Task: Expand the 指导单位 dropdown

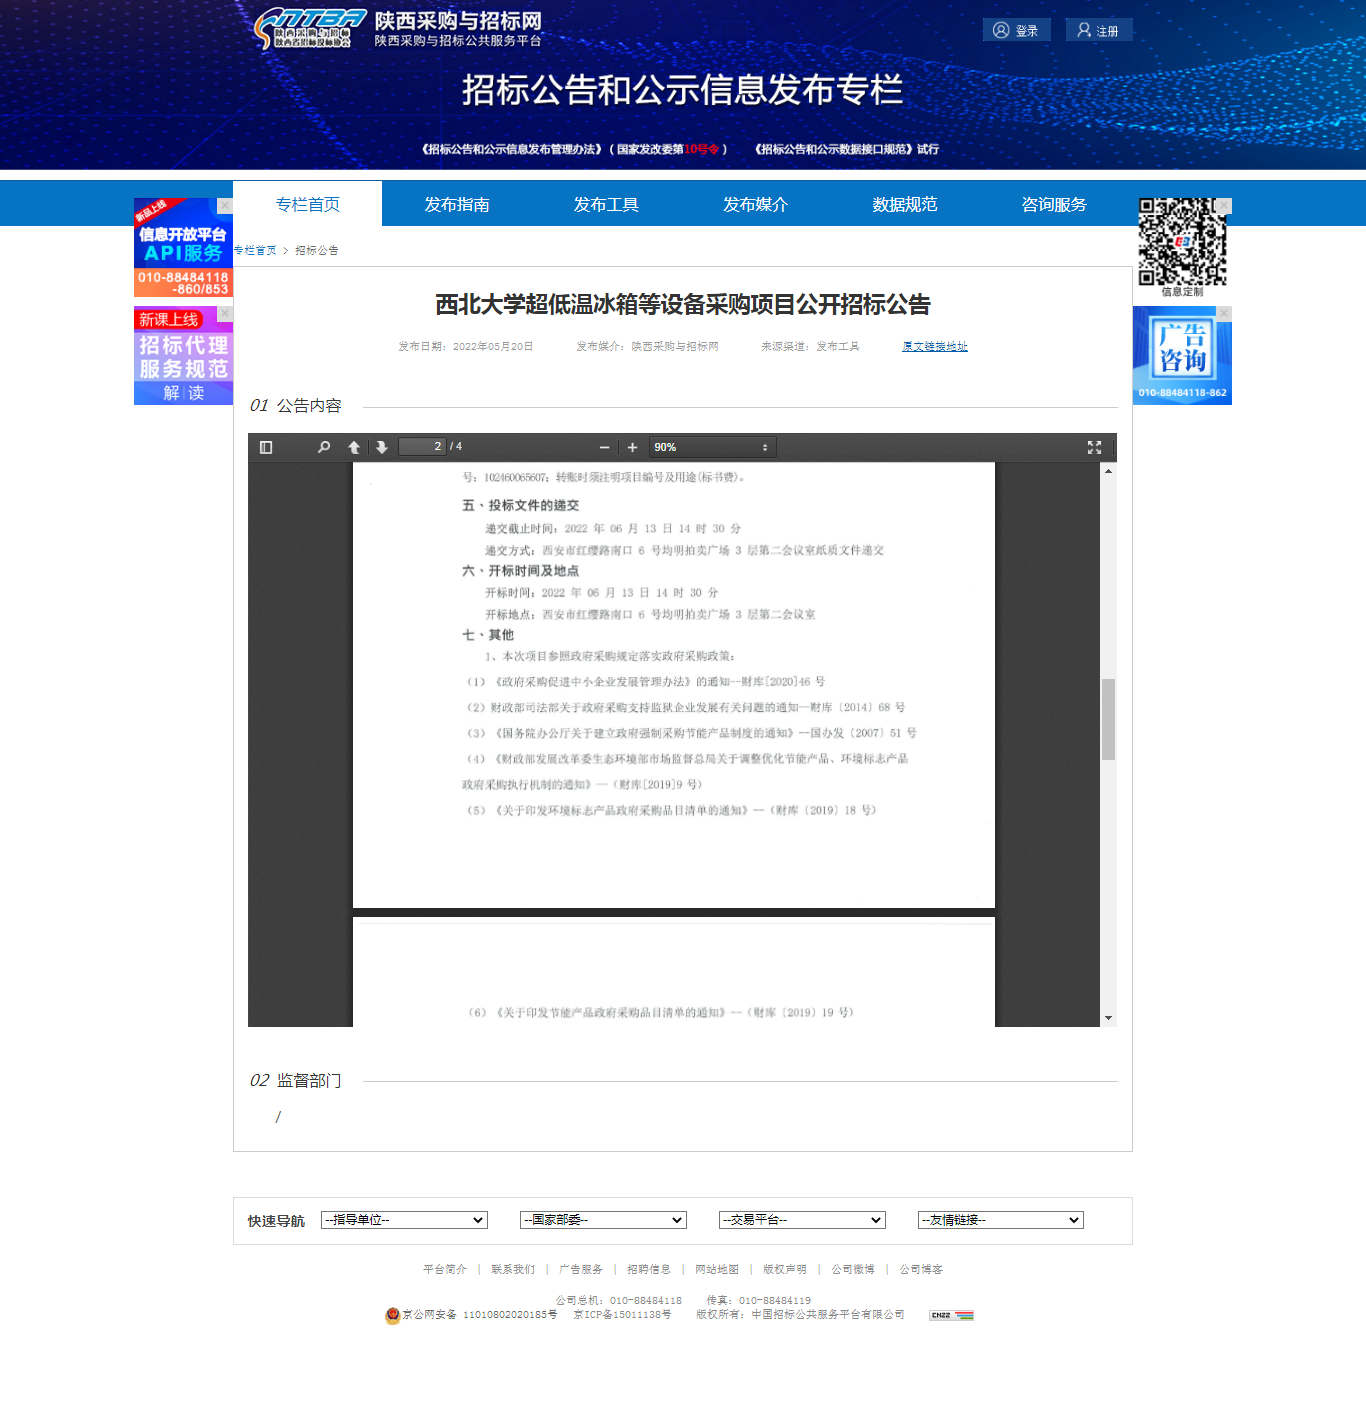Action: (404, 1220)
